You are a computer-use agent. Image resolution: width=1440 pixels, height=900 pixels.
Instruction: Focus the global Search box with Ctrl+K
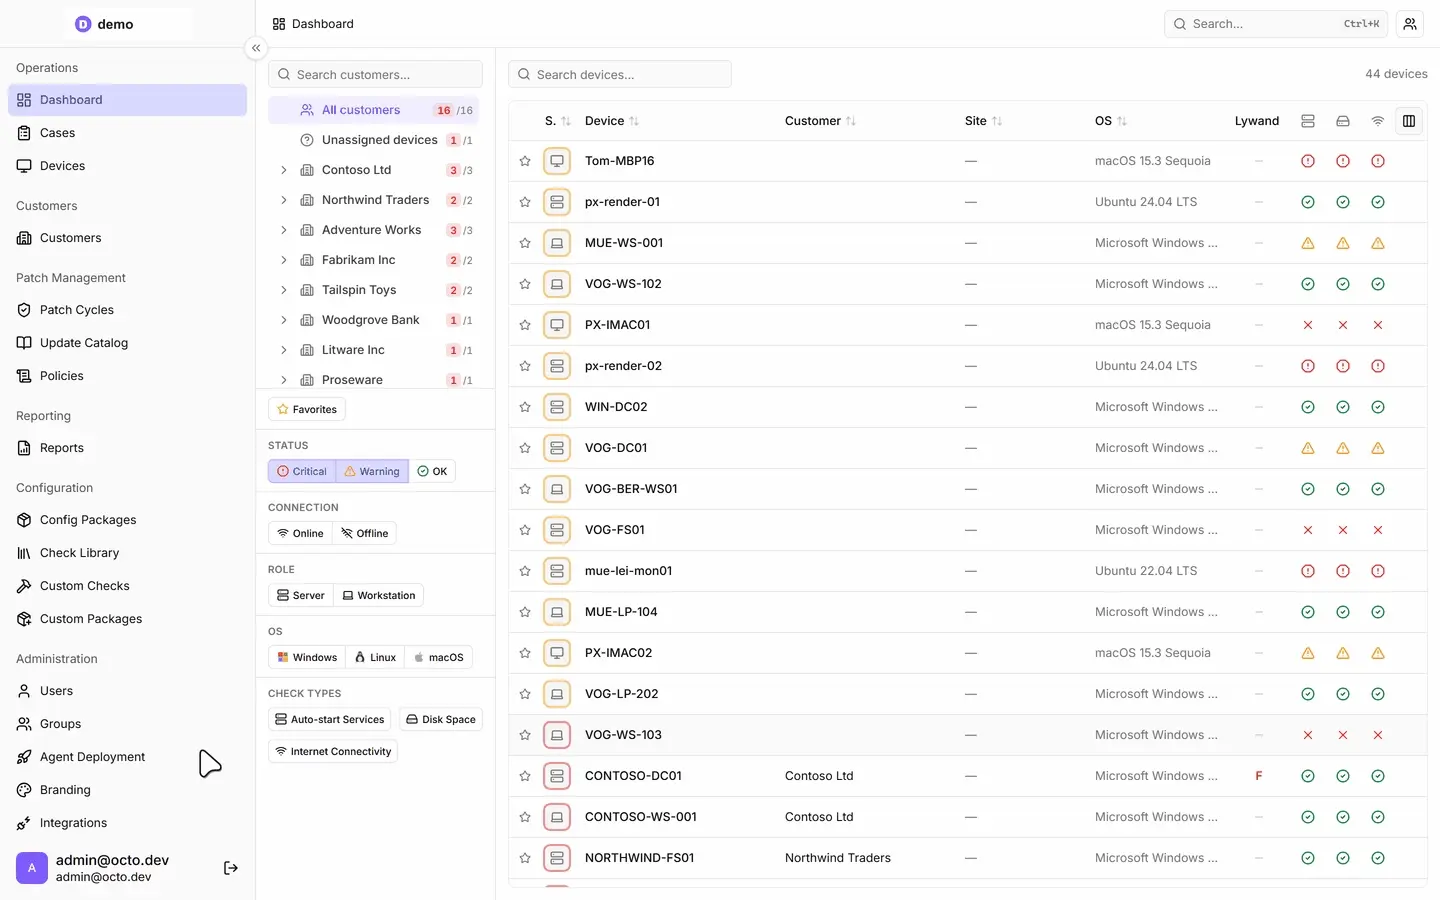coord(1276,24)
